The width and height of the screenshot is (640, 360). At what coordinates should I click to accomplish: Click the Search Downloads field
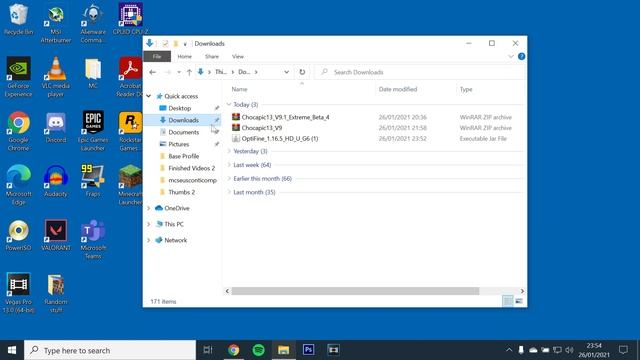pyautogui.click(x=420, y=72)
